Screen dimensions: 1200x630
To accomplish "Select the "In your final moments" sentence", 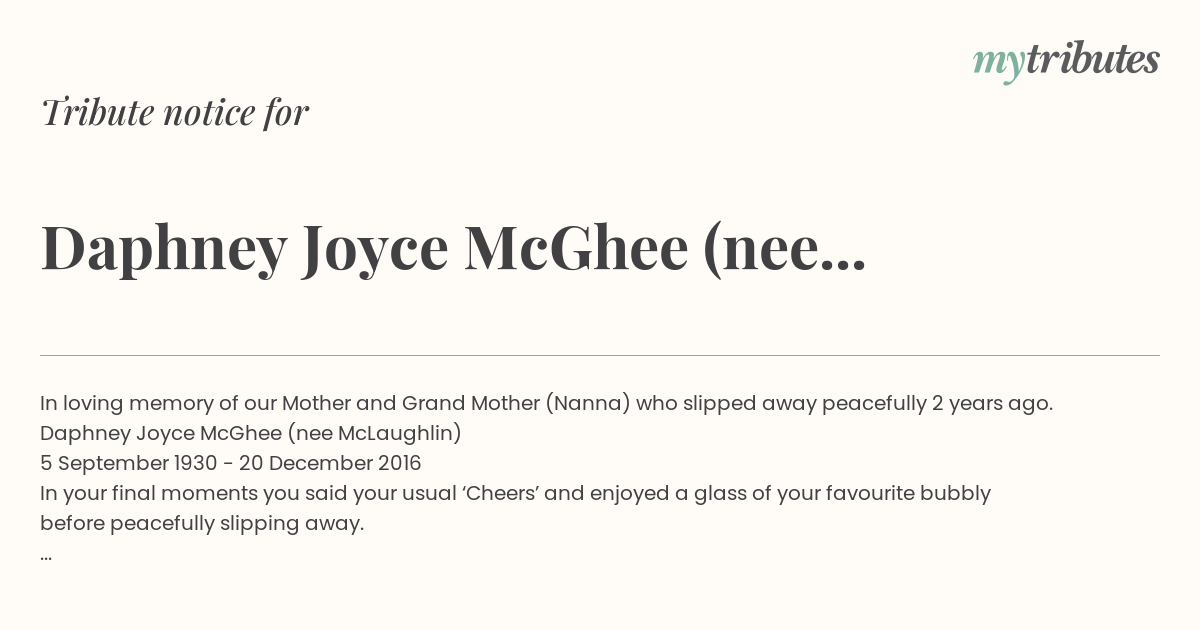I will (515, 494).
